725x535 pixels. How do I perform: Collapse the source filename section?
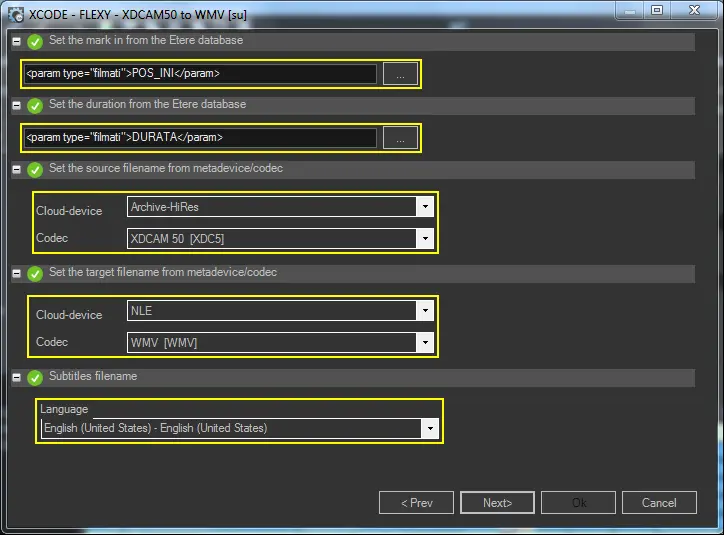(16, 170)
